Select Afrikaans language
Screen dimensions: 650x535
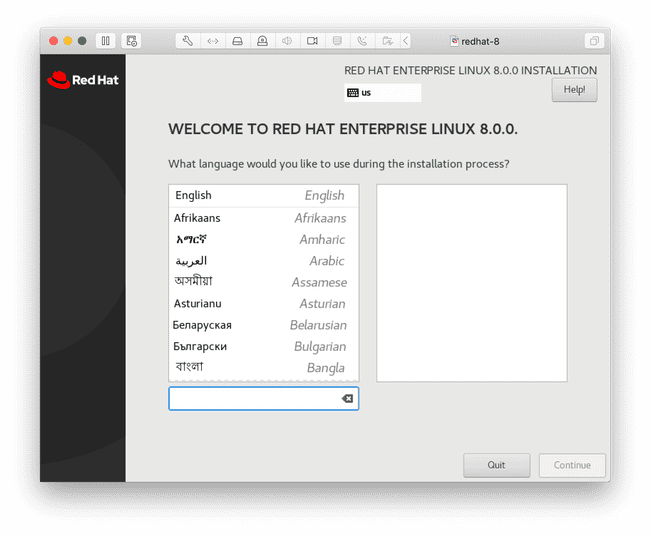264,218
